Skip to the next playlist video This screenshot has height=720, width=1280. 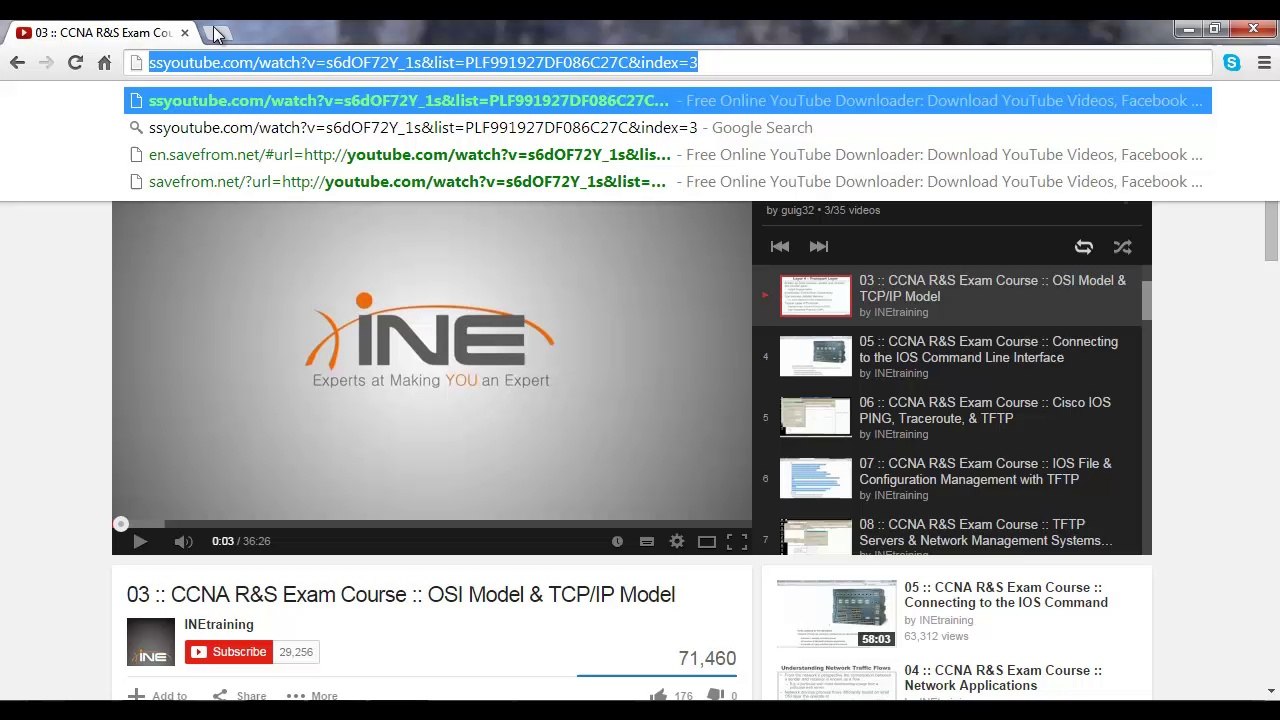pyautogui.click(x=819, y=246)
